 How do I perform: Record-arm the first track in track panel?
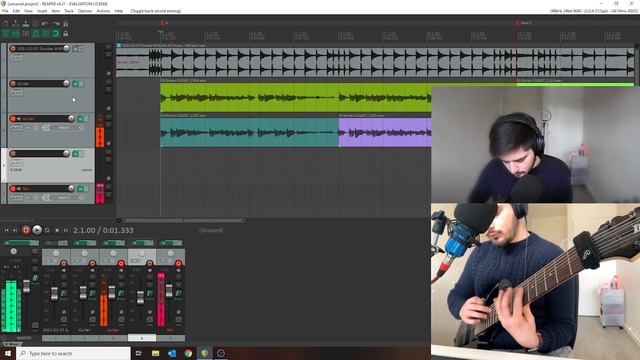pos(13,49)
